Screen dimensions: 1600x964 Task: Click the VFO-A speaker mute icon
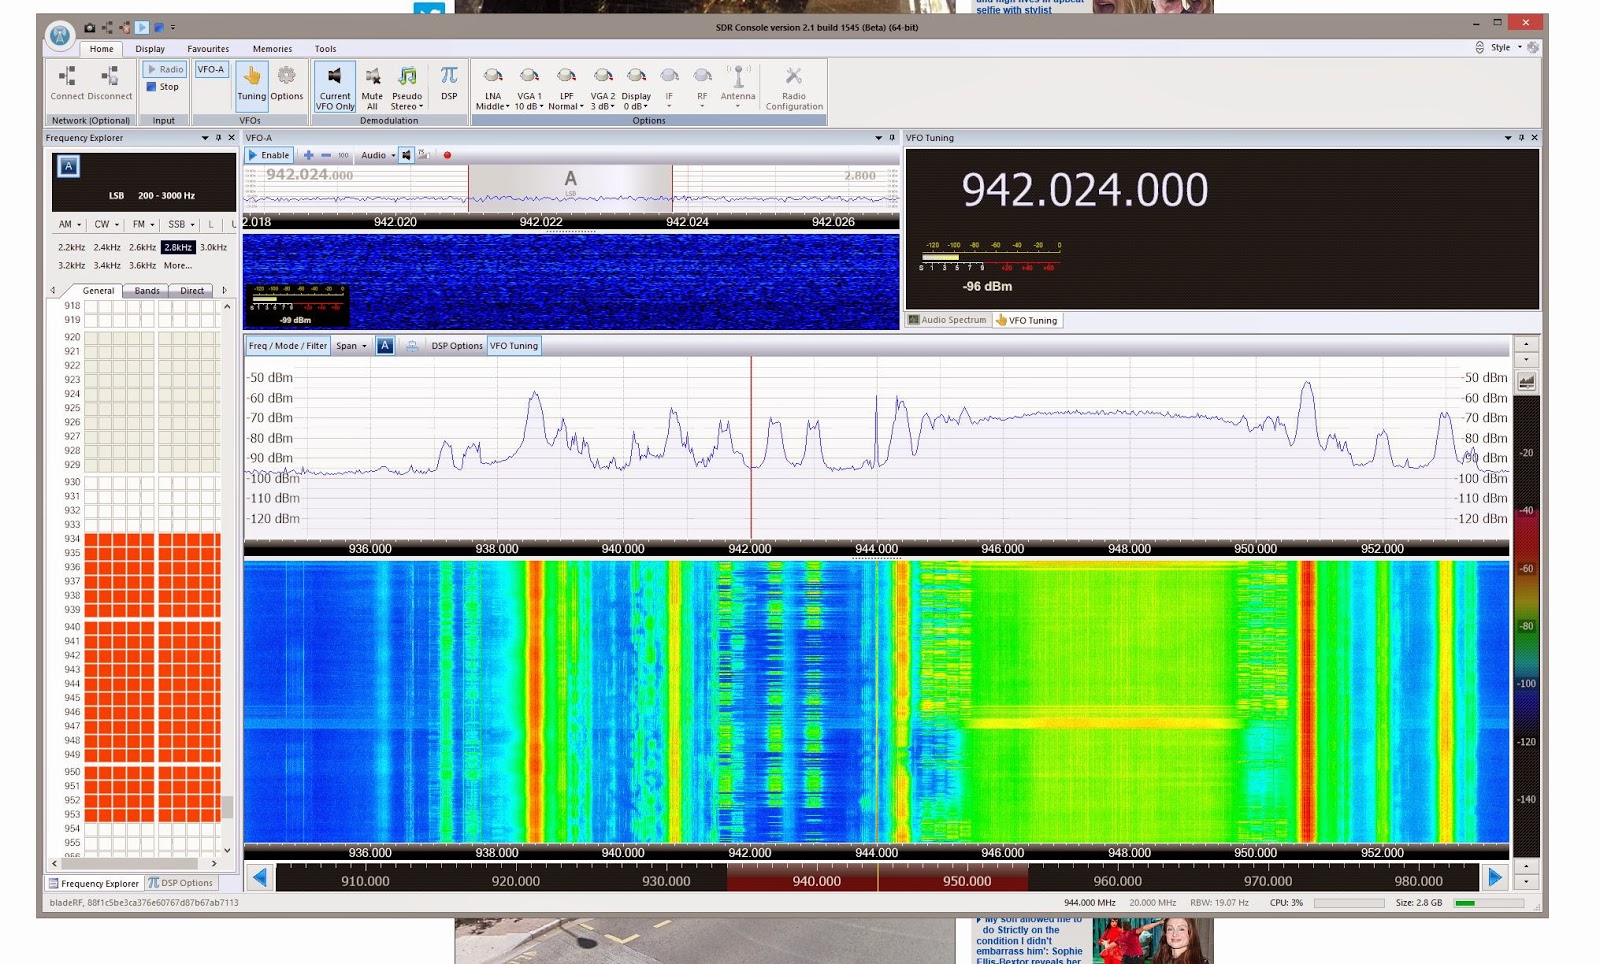coord(406,155)
